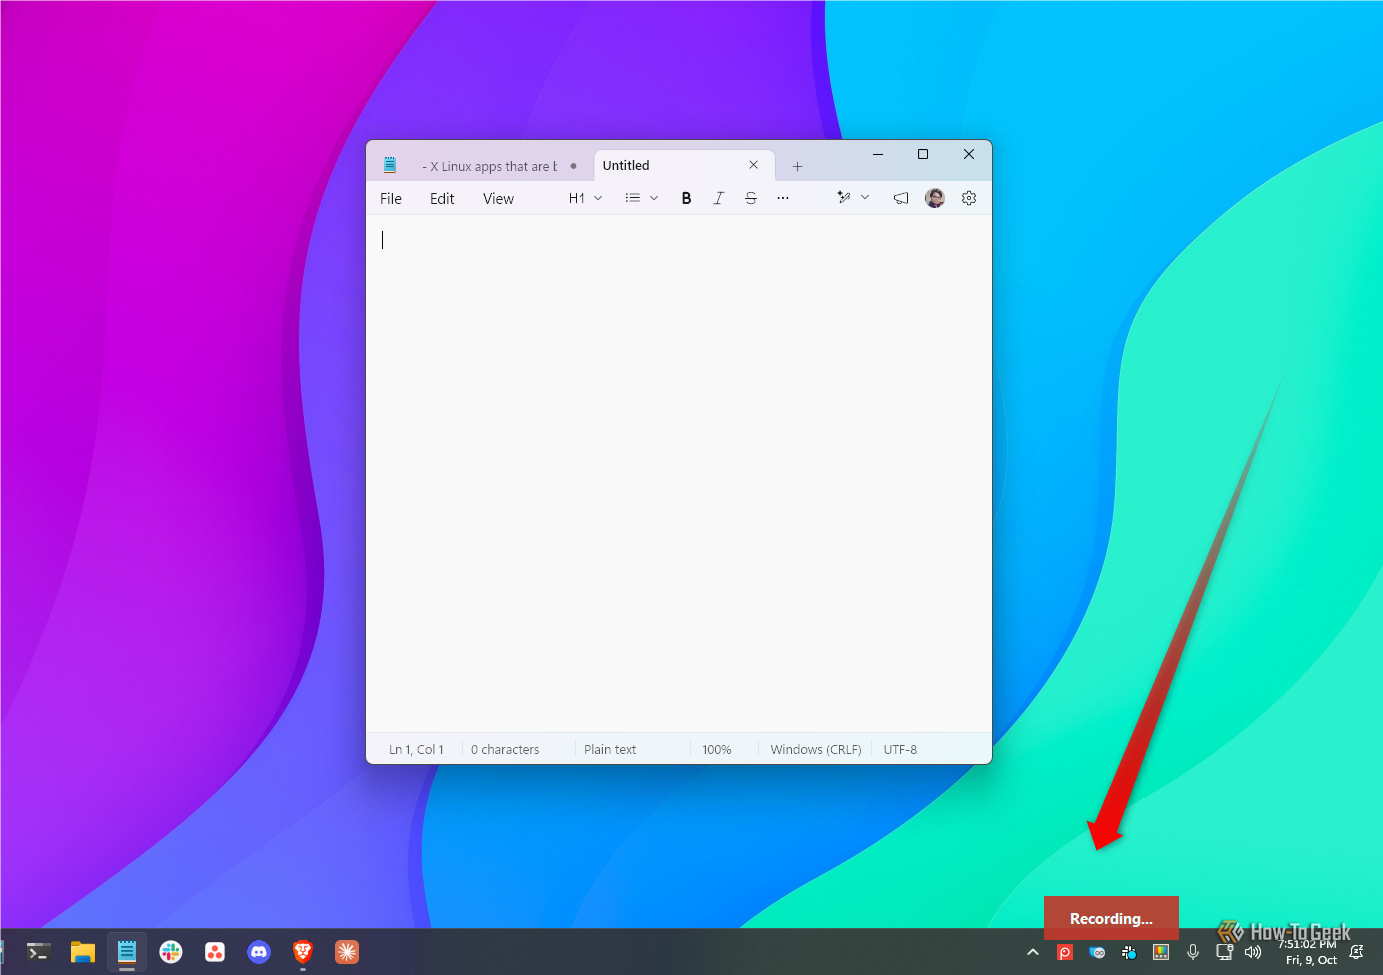Viewport: 1383px width, 975px height.
Task: Open the File menu
Action: [391, 198]
